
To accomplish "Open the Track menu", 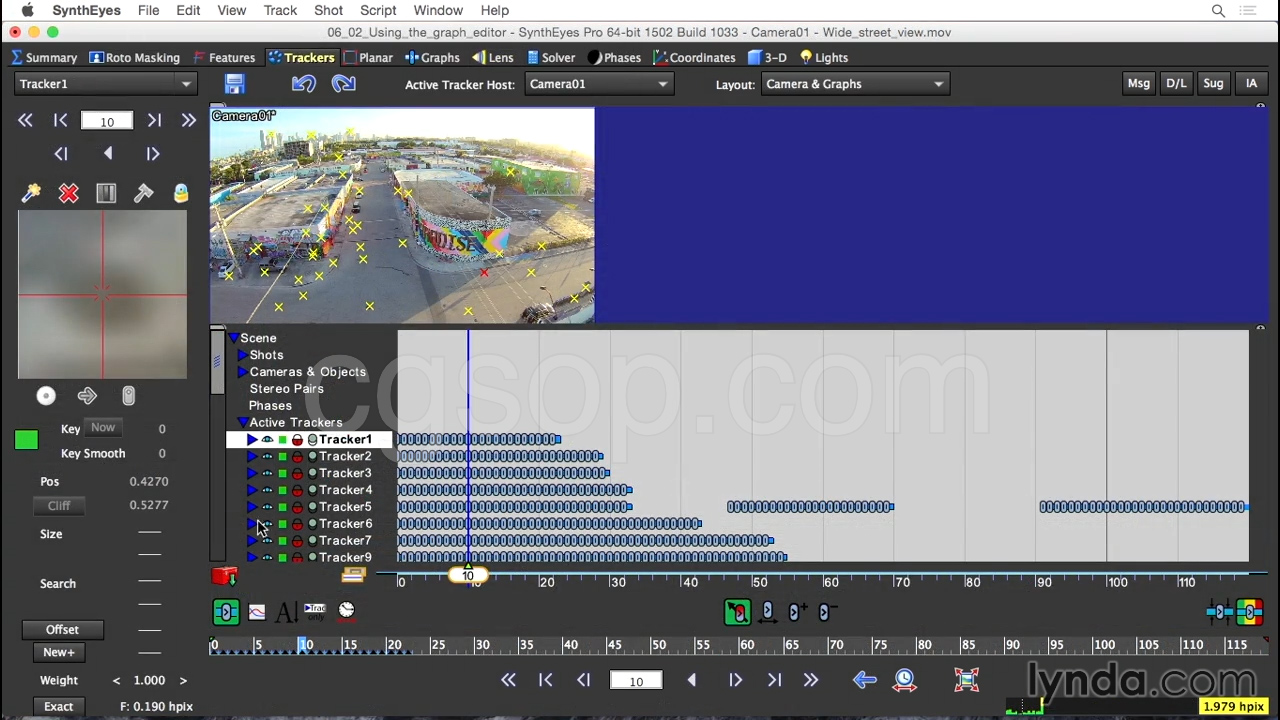I will (x=280, y=10).
